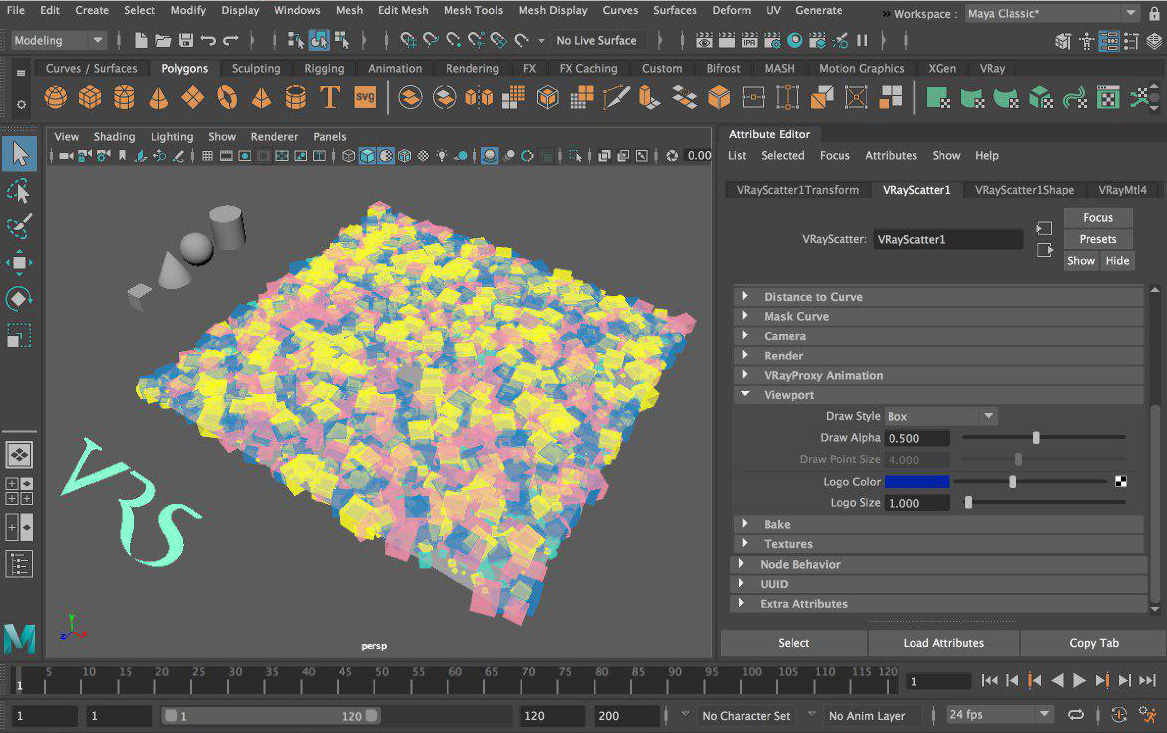Toggle use all lights in viewport toolbar
The image size is (1167, 733).
[442, 156]
